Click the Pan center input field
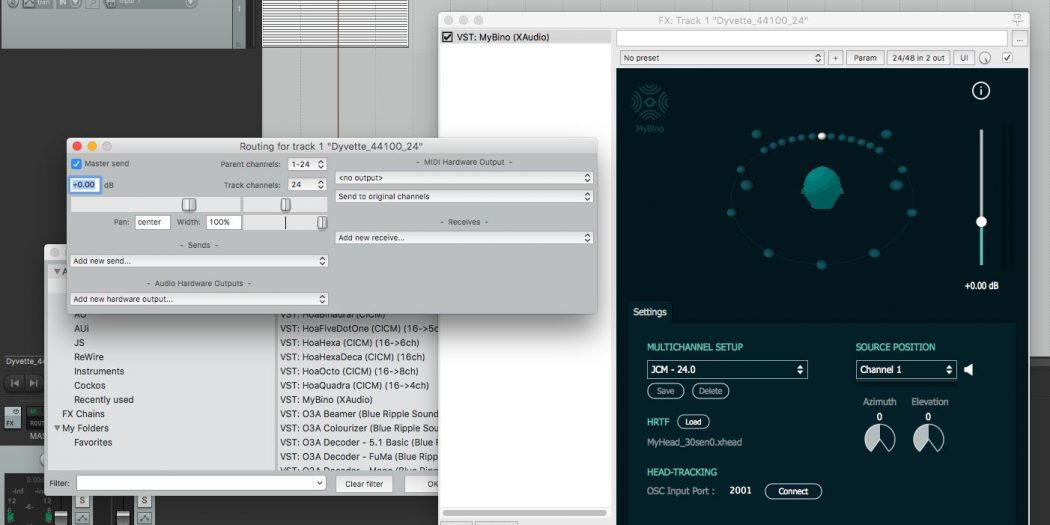Viewport: 1050px width, 525px height. (x=152, y=222)
